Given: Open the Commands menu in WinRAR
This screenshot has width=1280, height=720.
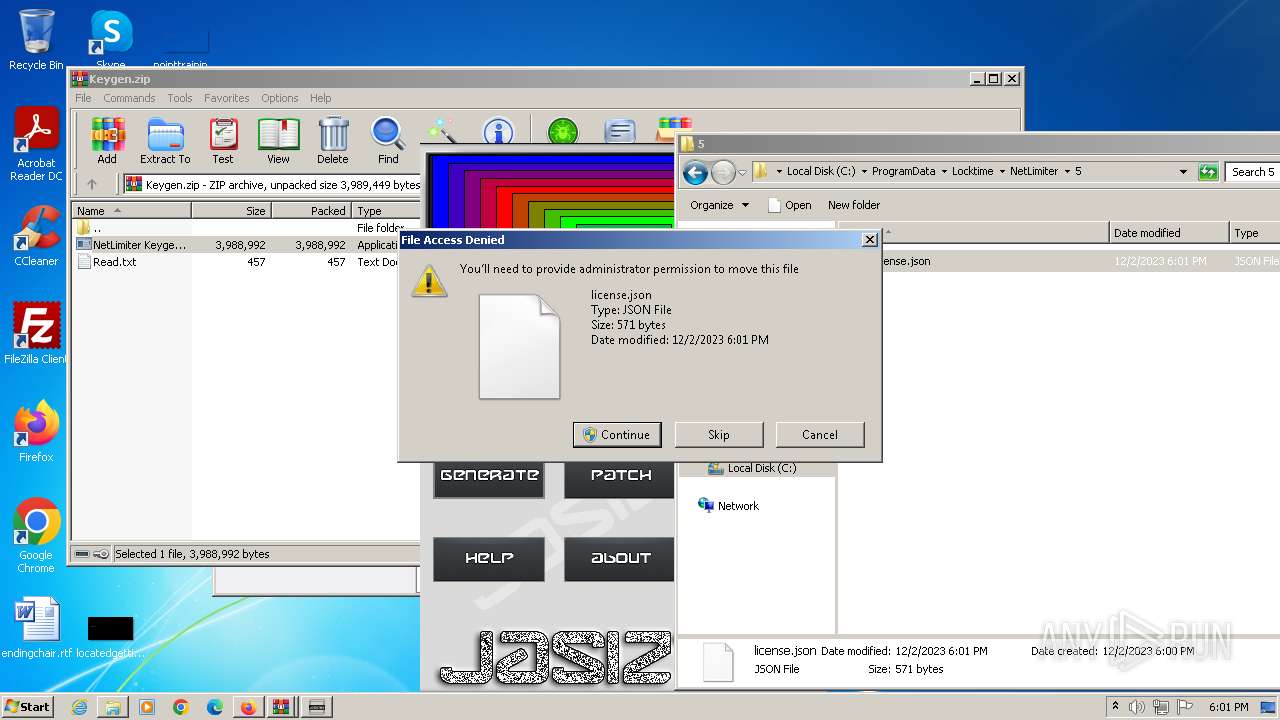Looking at the screenshot, I should click(129, 98).
